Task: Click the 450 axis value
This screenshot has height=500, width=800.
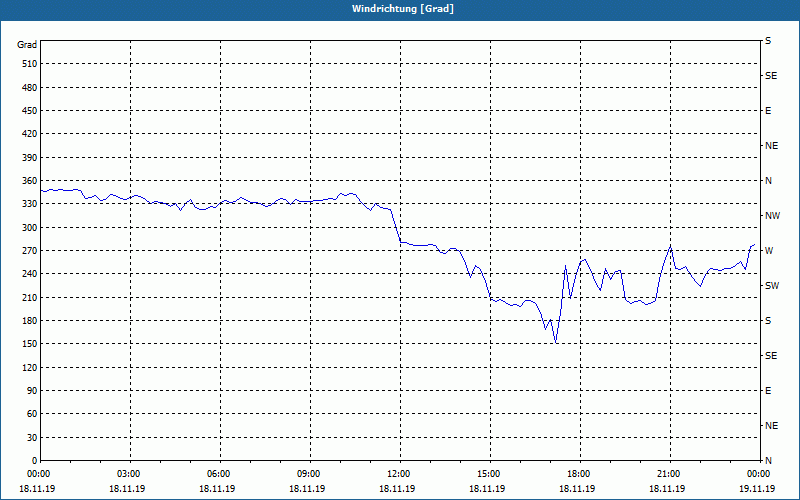Action: (x=30, y=111)
